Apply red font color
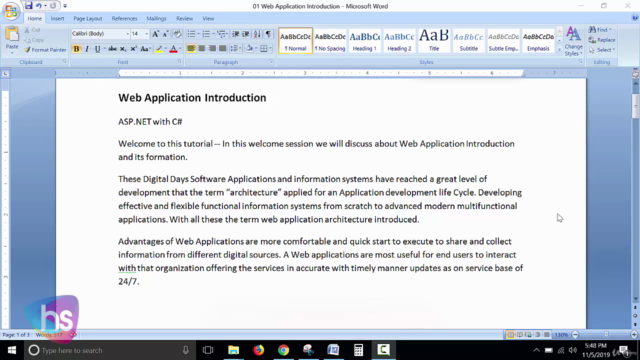The width and height of the screenshot is (640, 360). click(173, 49)
